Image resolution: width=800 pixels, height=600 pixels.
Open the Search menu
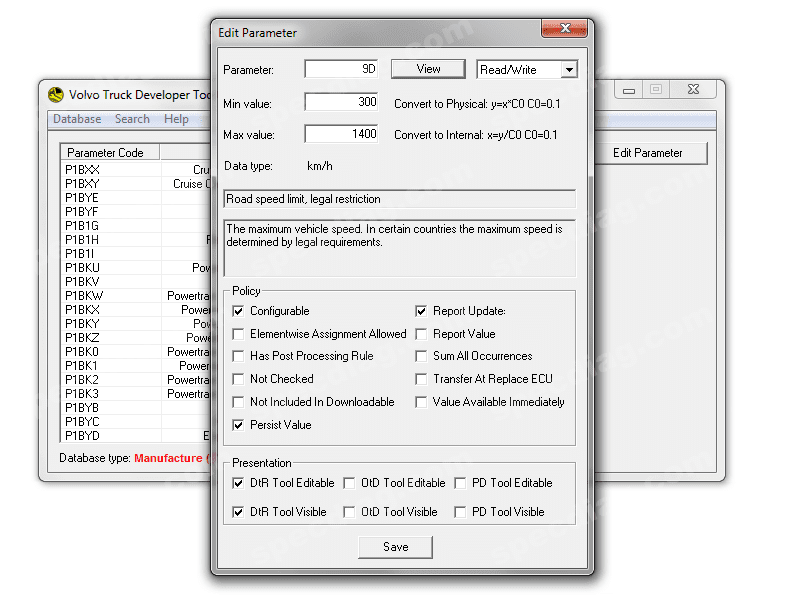pyautogui.click(x=132, y=119)
